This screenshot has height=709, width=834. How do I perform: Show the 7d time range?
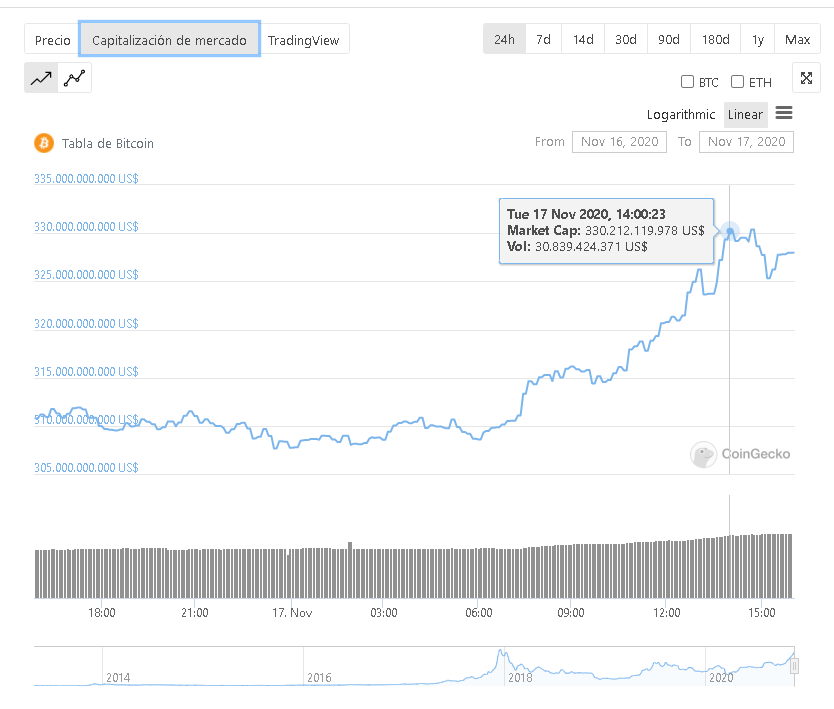click(x=543, y=40)
